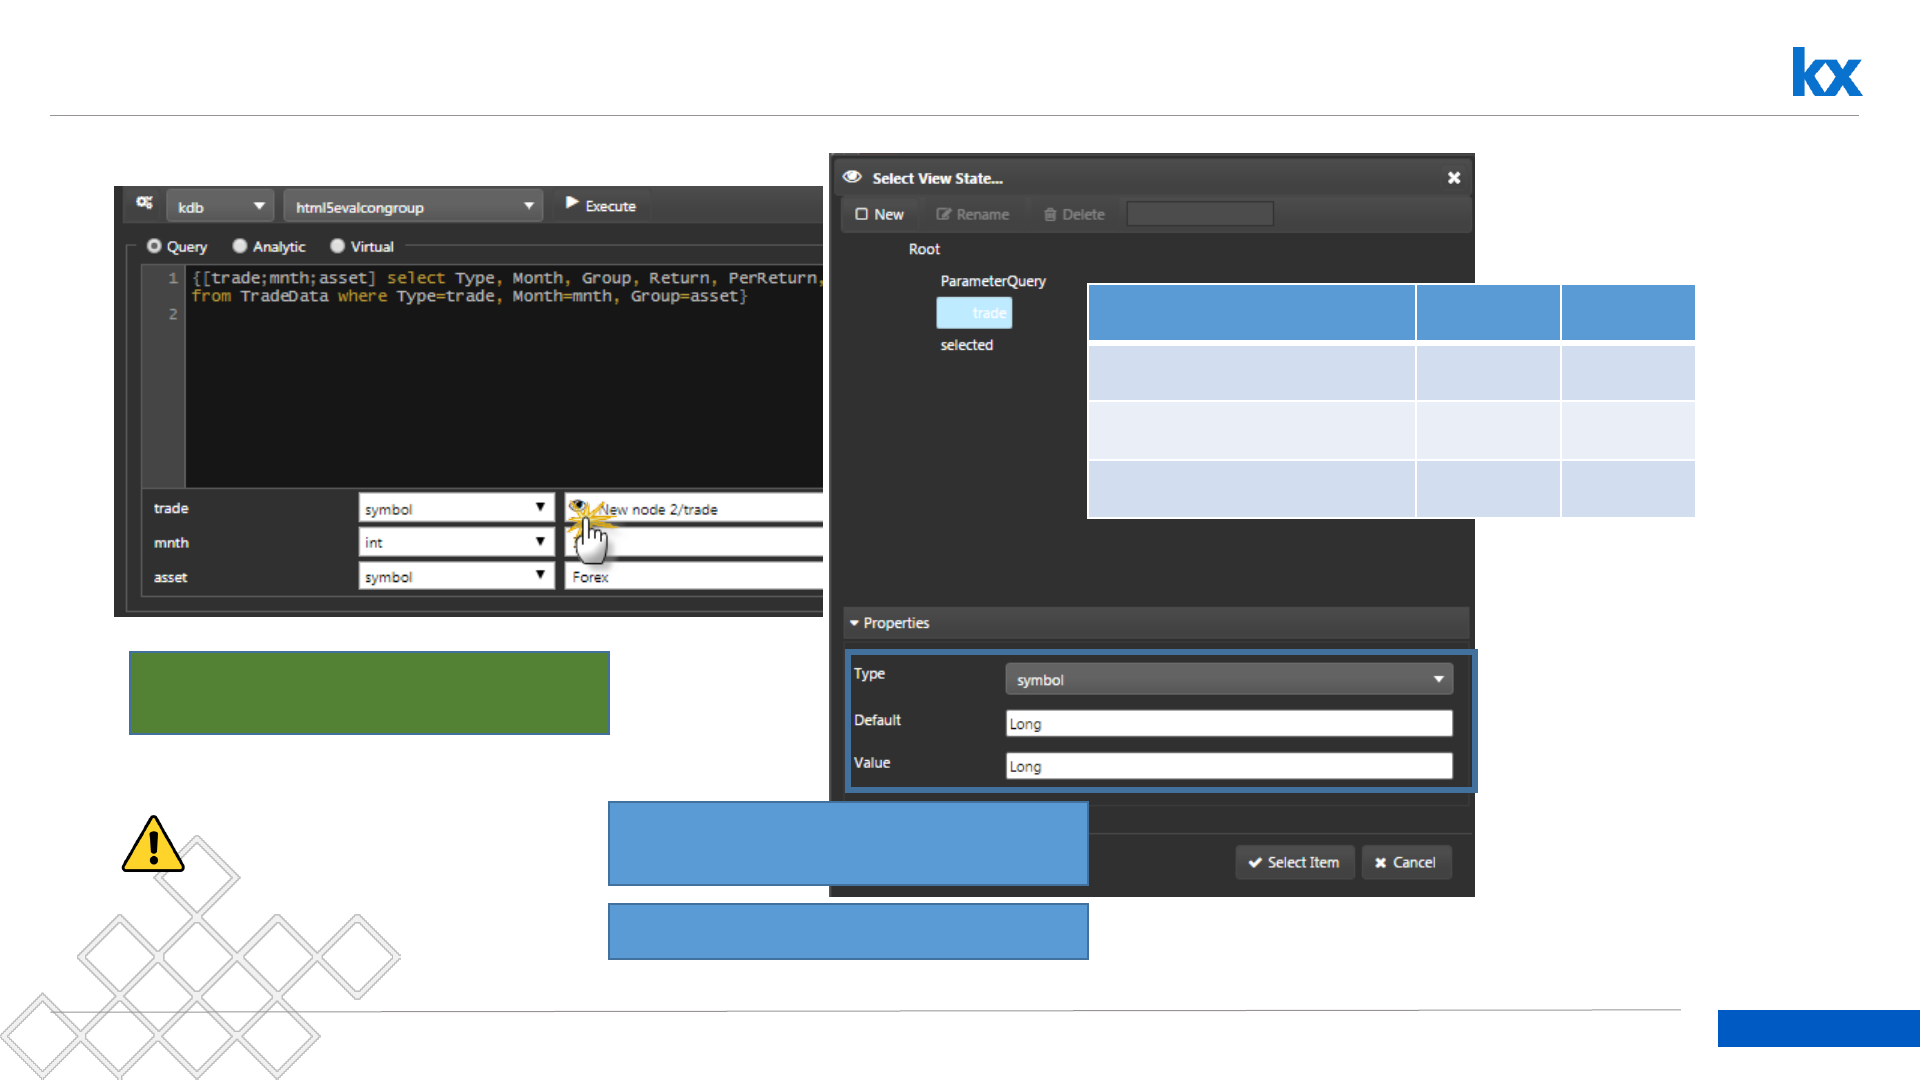Close the Select View State dialog
This screenshot has width=1920, height=1080.
[x=1454, y=178]
